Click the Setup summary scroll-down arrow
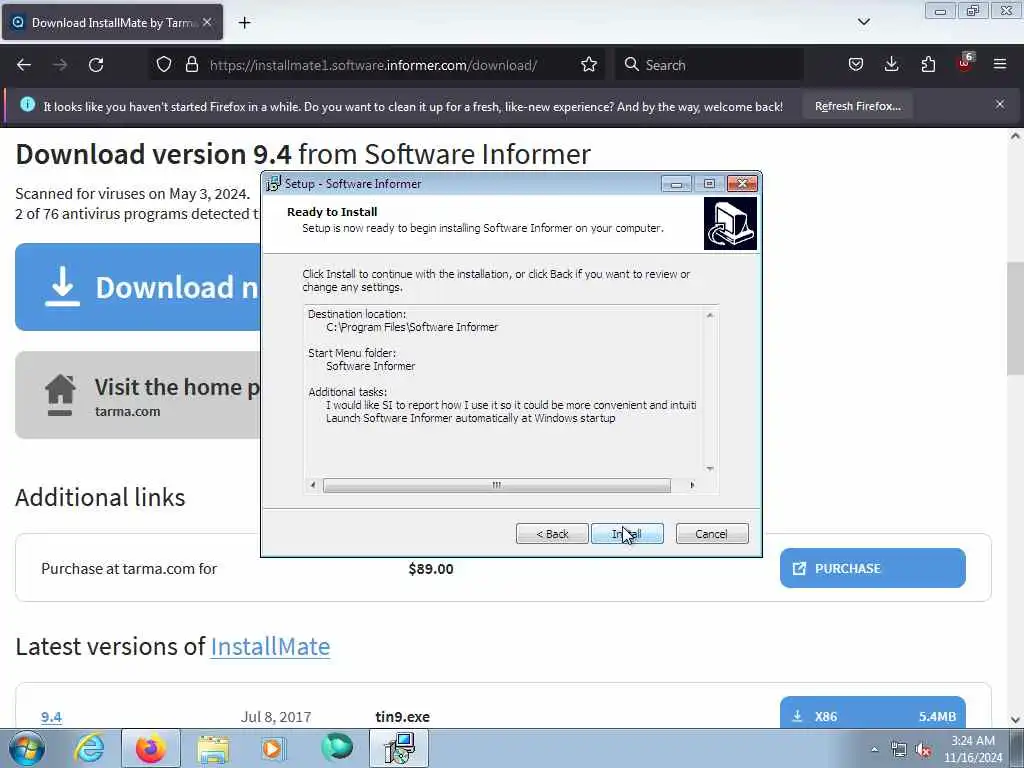This screenshot has width=1024, height=768. [x=710, y=468]
